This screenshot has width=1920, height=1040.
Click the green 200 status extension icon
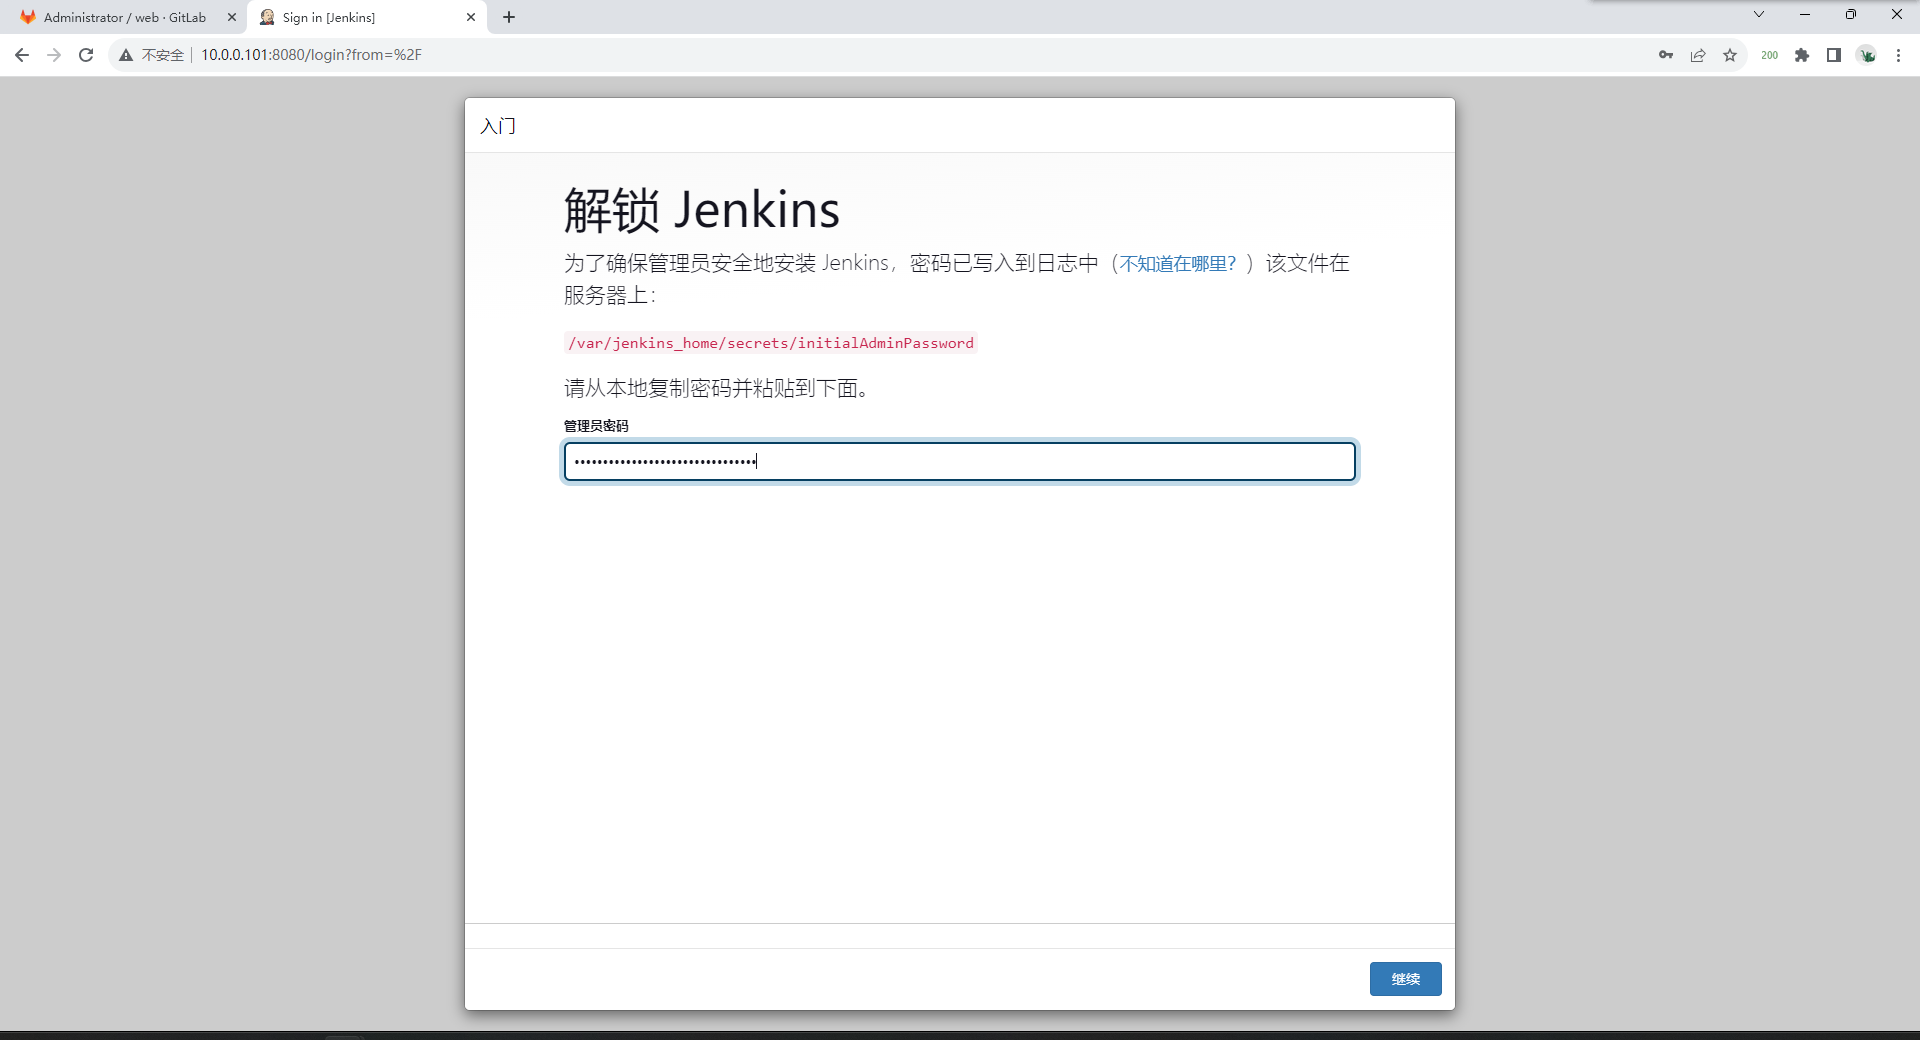pyautogui.click(x=1769, y=55)
